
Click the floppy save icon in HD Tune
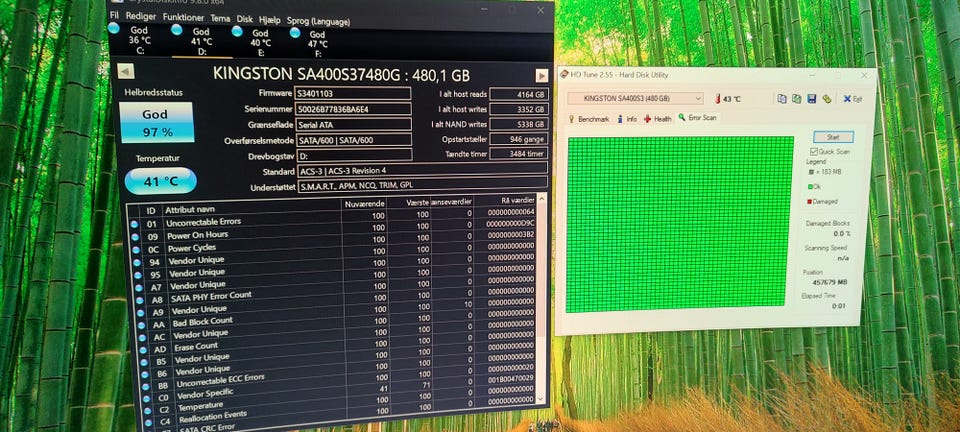coord(811,99)
